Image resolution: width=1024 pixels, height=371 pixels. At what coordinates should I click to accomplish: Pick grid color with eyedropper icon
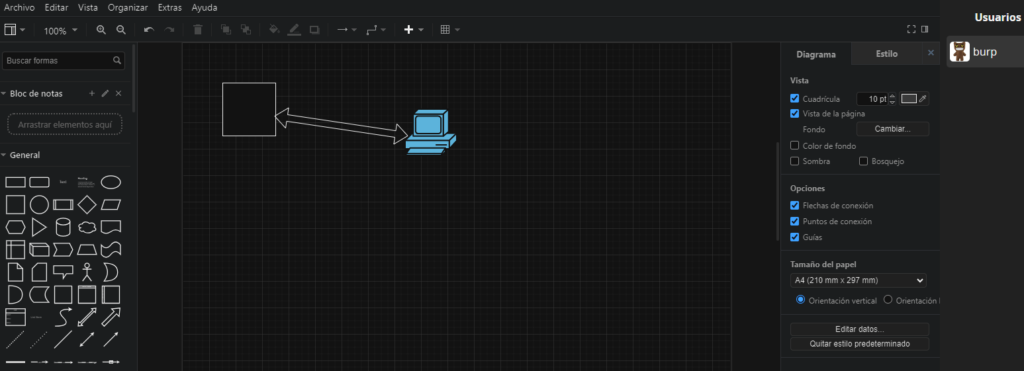tap(923, 99)
